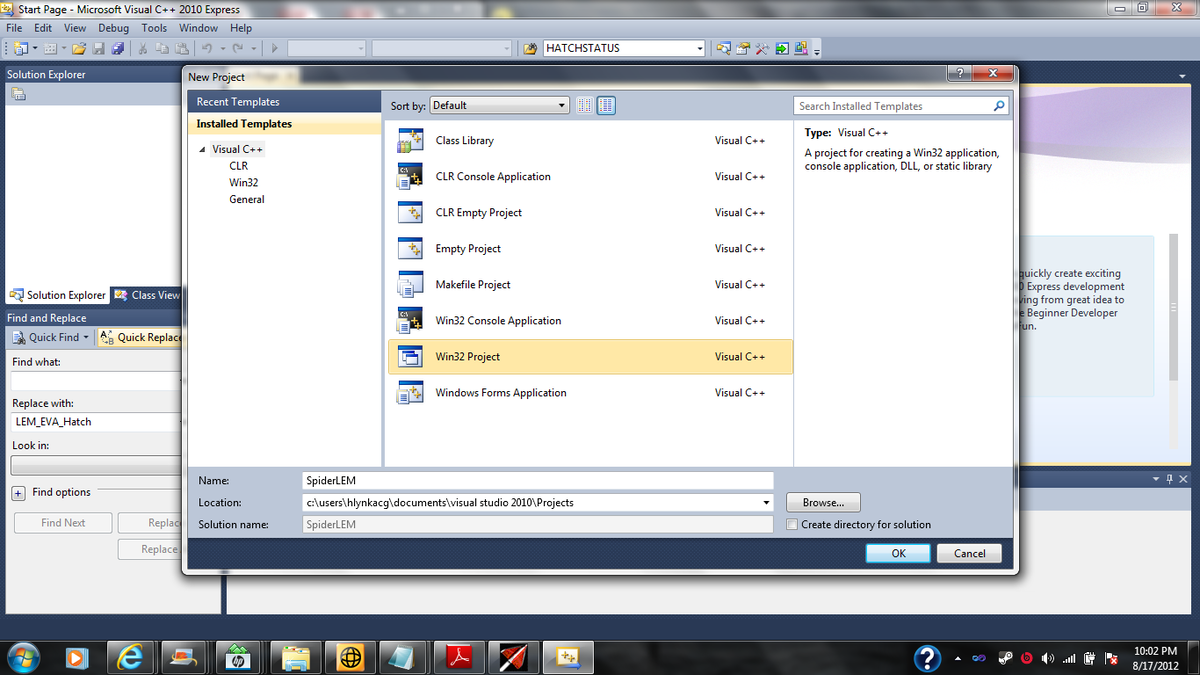The image size is (1200, 675).
Task: Click the Toolbox wrench toolbar icon
Action: 762,48
